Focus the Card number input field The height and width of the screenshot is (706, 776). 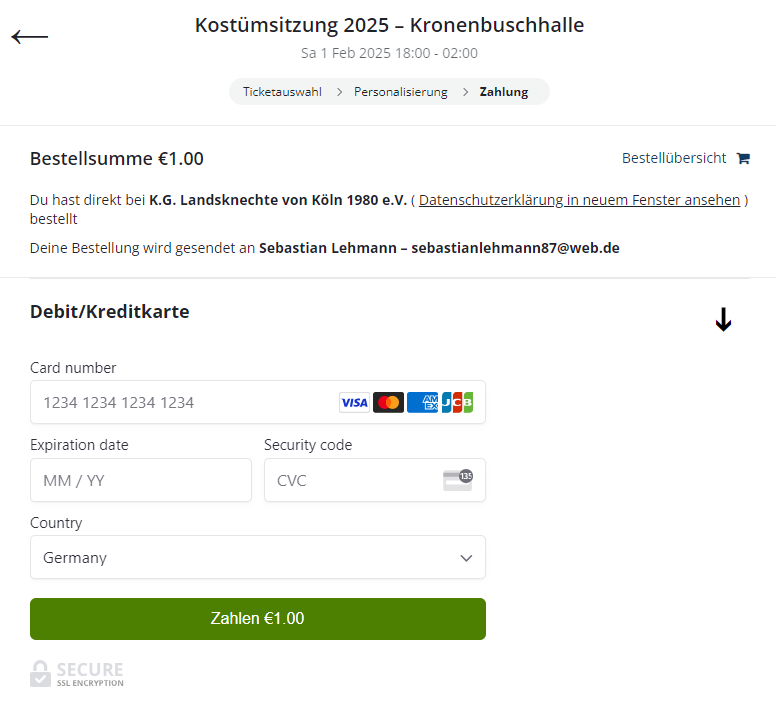click(185, 402)
